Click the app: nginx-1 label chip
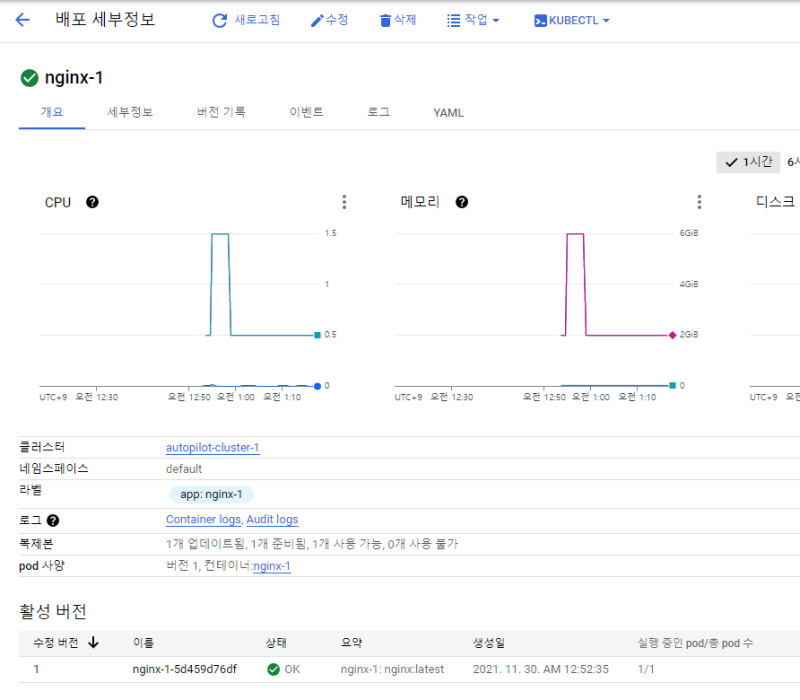The height and width of the screenshot is (700, 800). pyautogui.click(x=212, y=494)
